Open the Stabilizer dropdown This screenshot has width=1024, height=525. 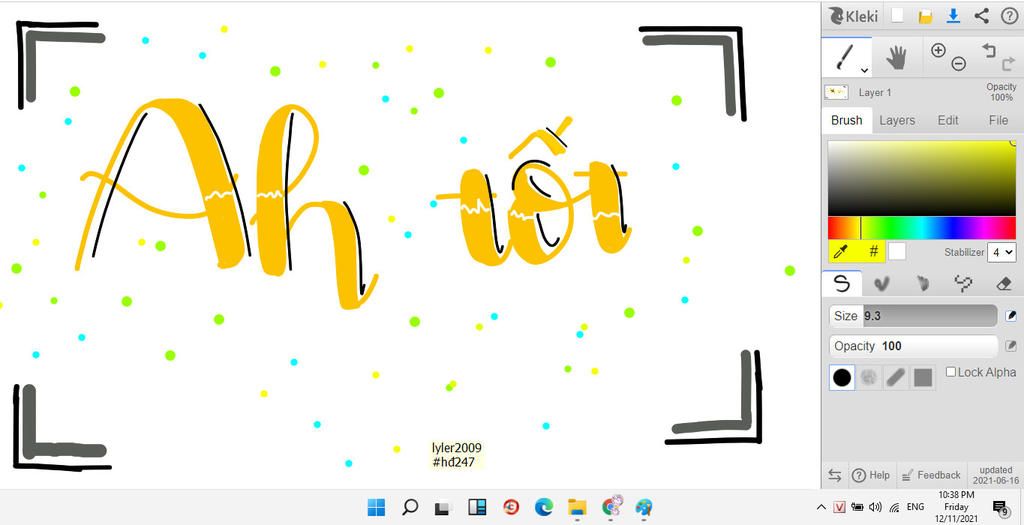[1001, 252]
